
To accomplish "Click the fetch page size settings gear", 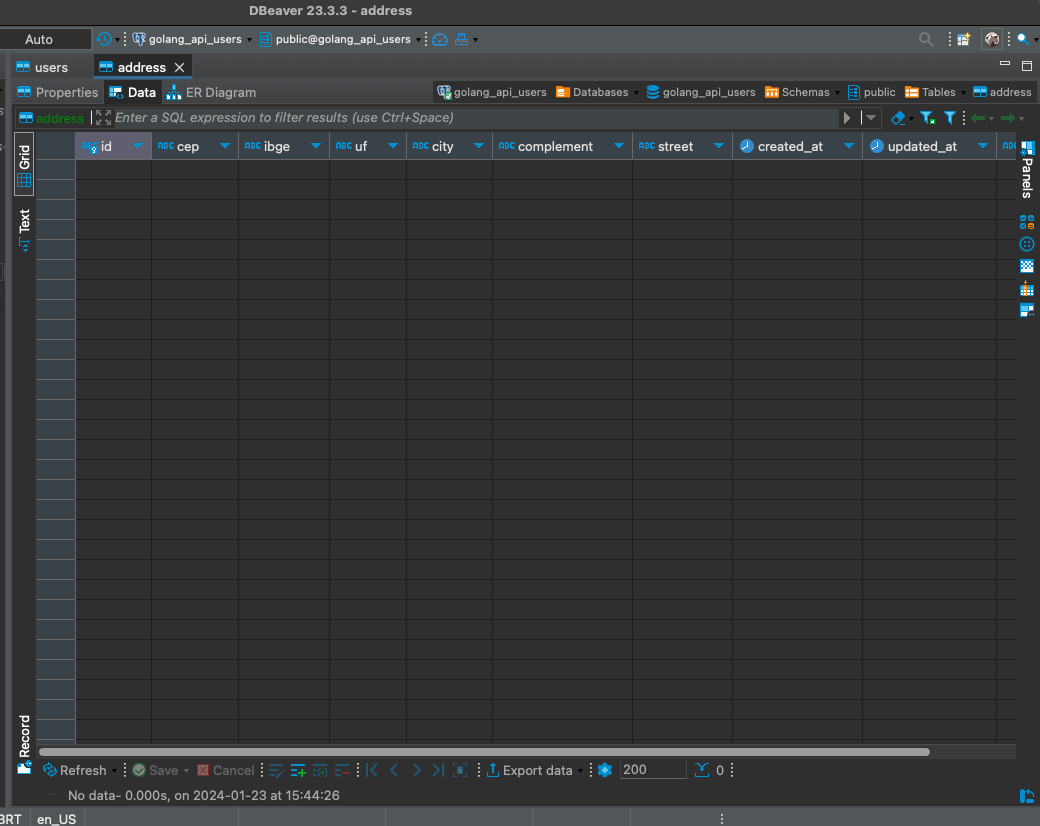I will [605, 770].
